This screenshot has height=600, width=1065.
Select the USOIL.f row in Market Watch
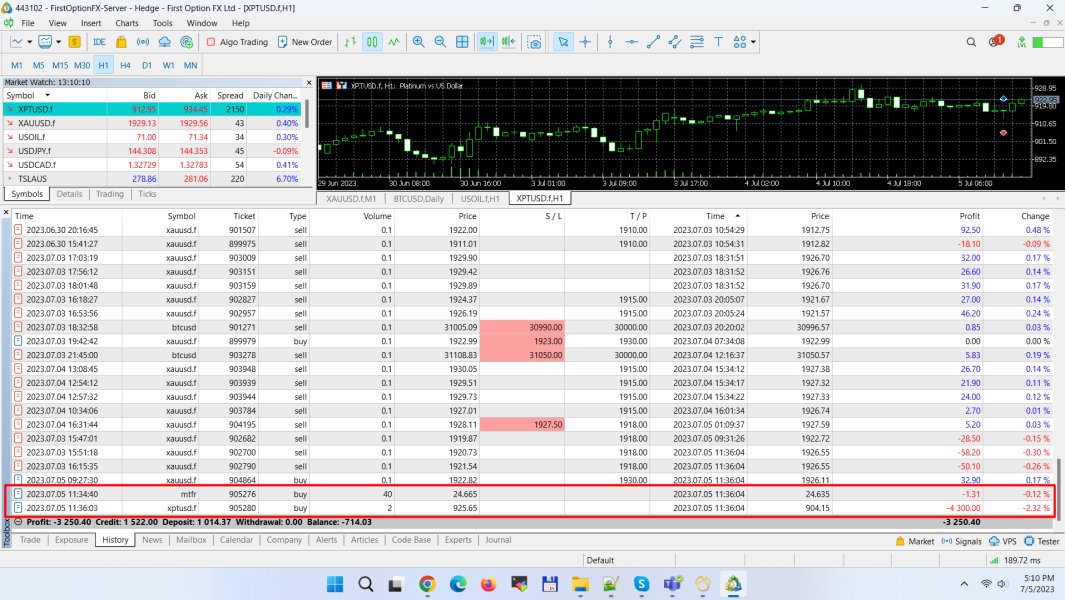pyautogui.click(x=154, y=137)
